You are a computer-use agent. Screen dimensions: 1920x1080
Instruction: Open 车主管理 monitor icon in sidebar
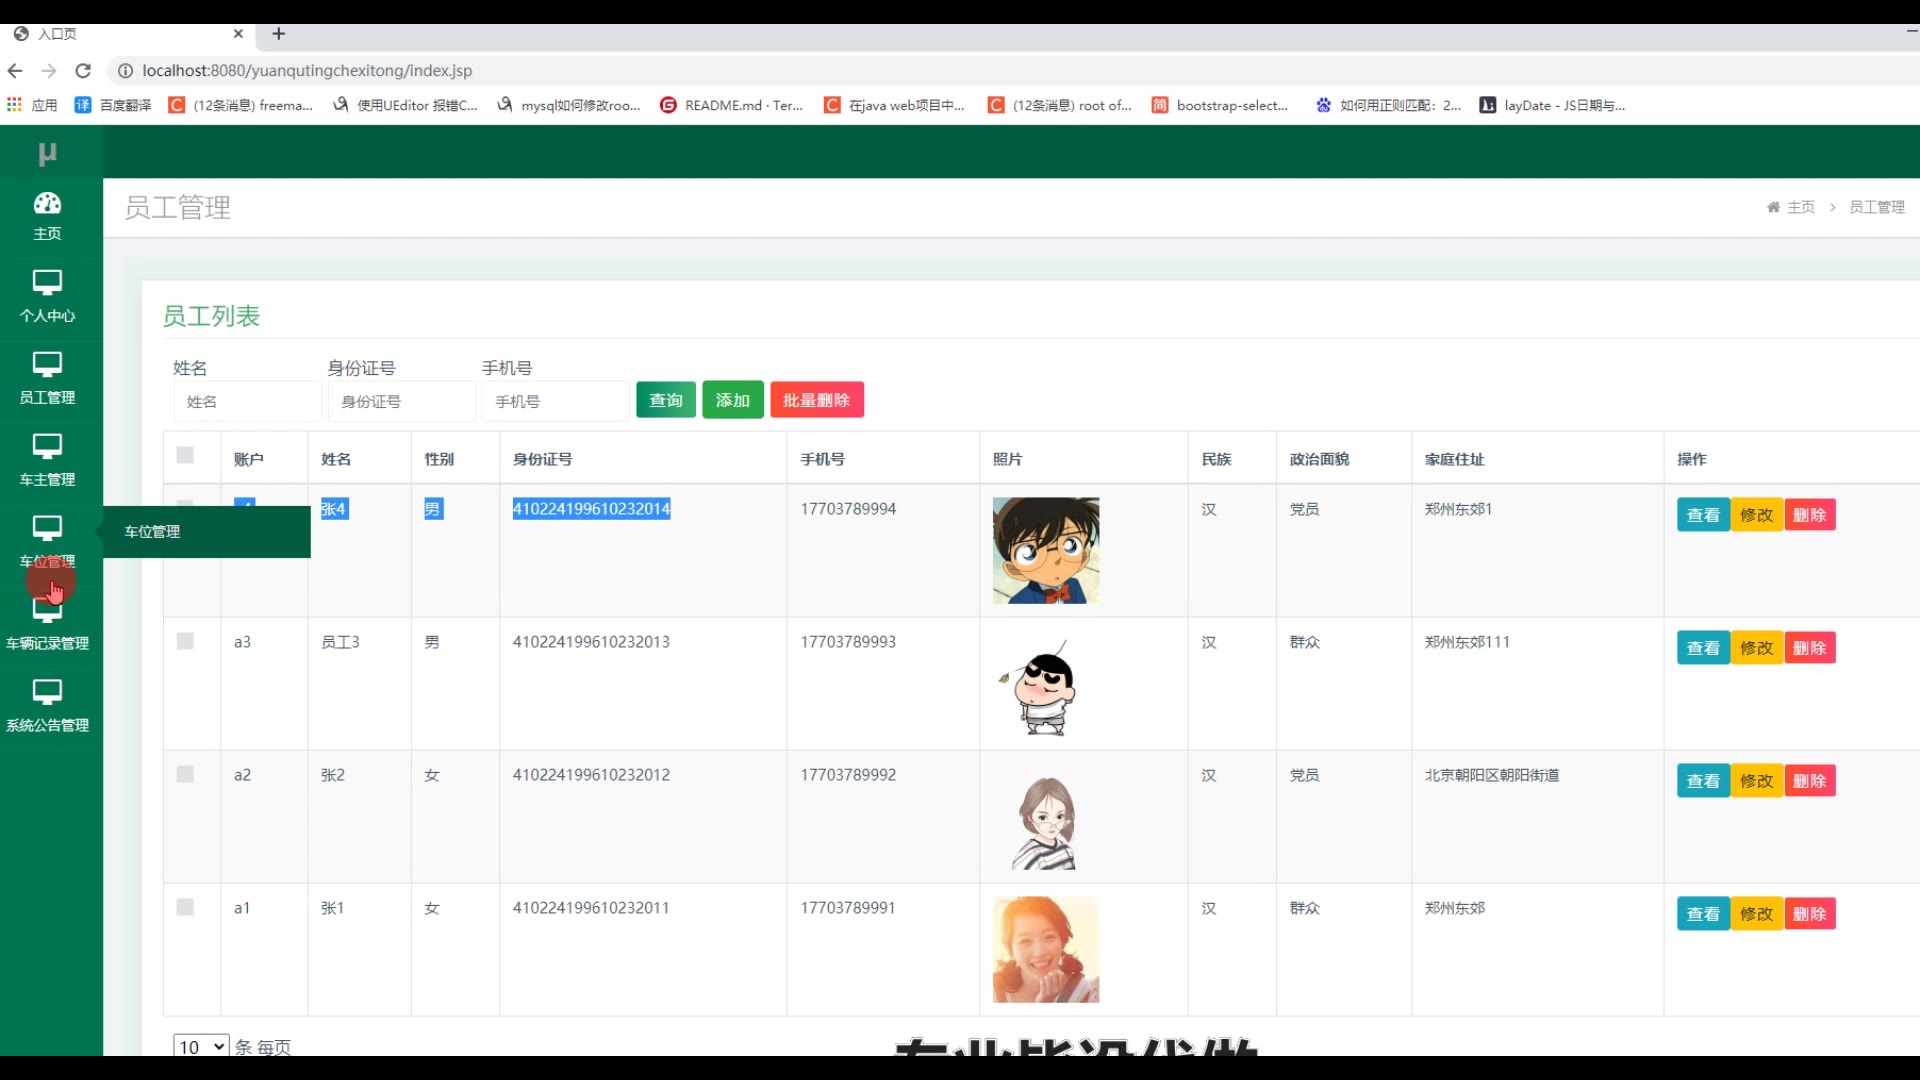47,446
